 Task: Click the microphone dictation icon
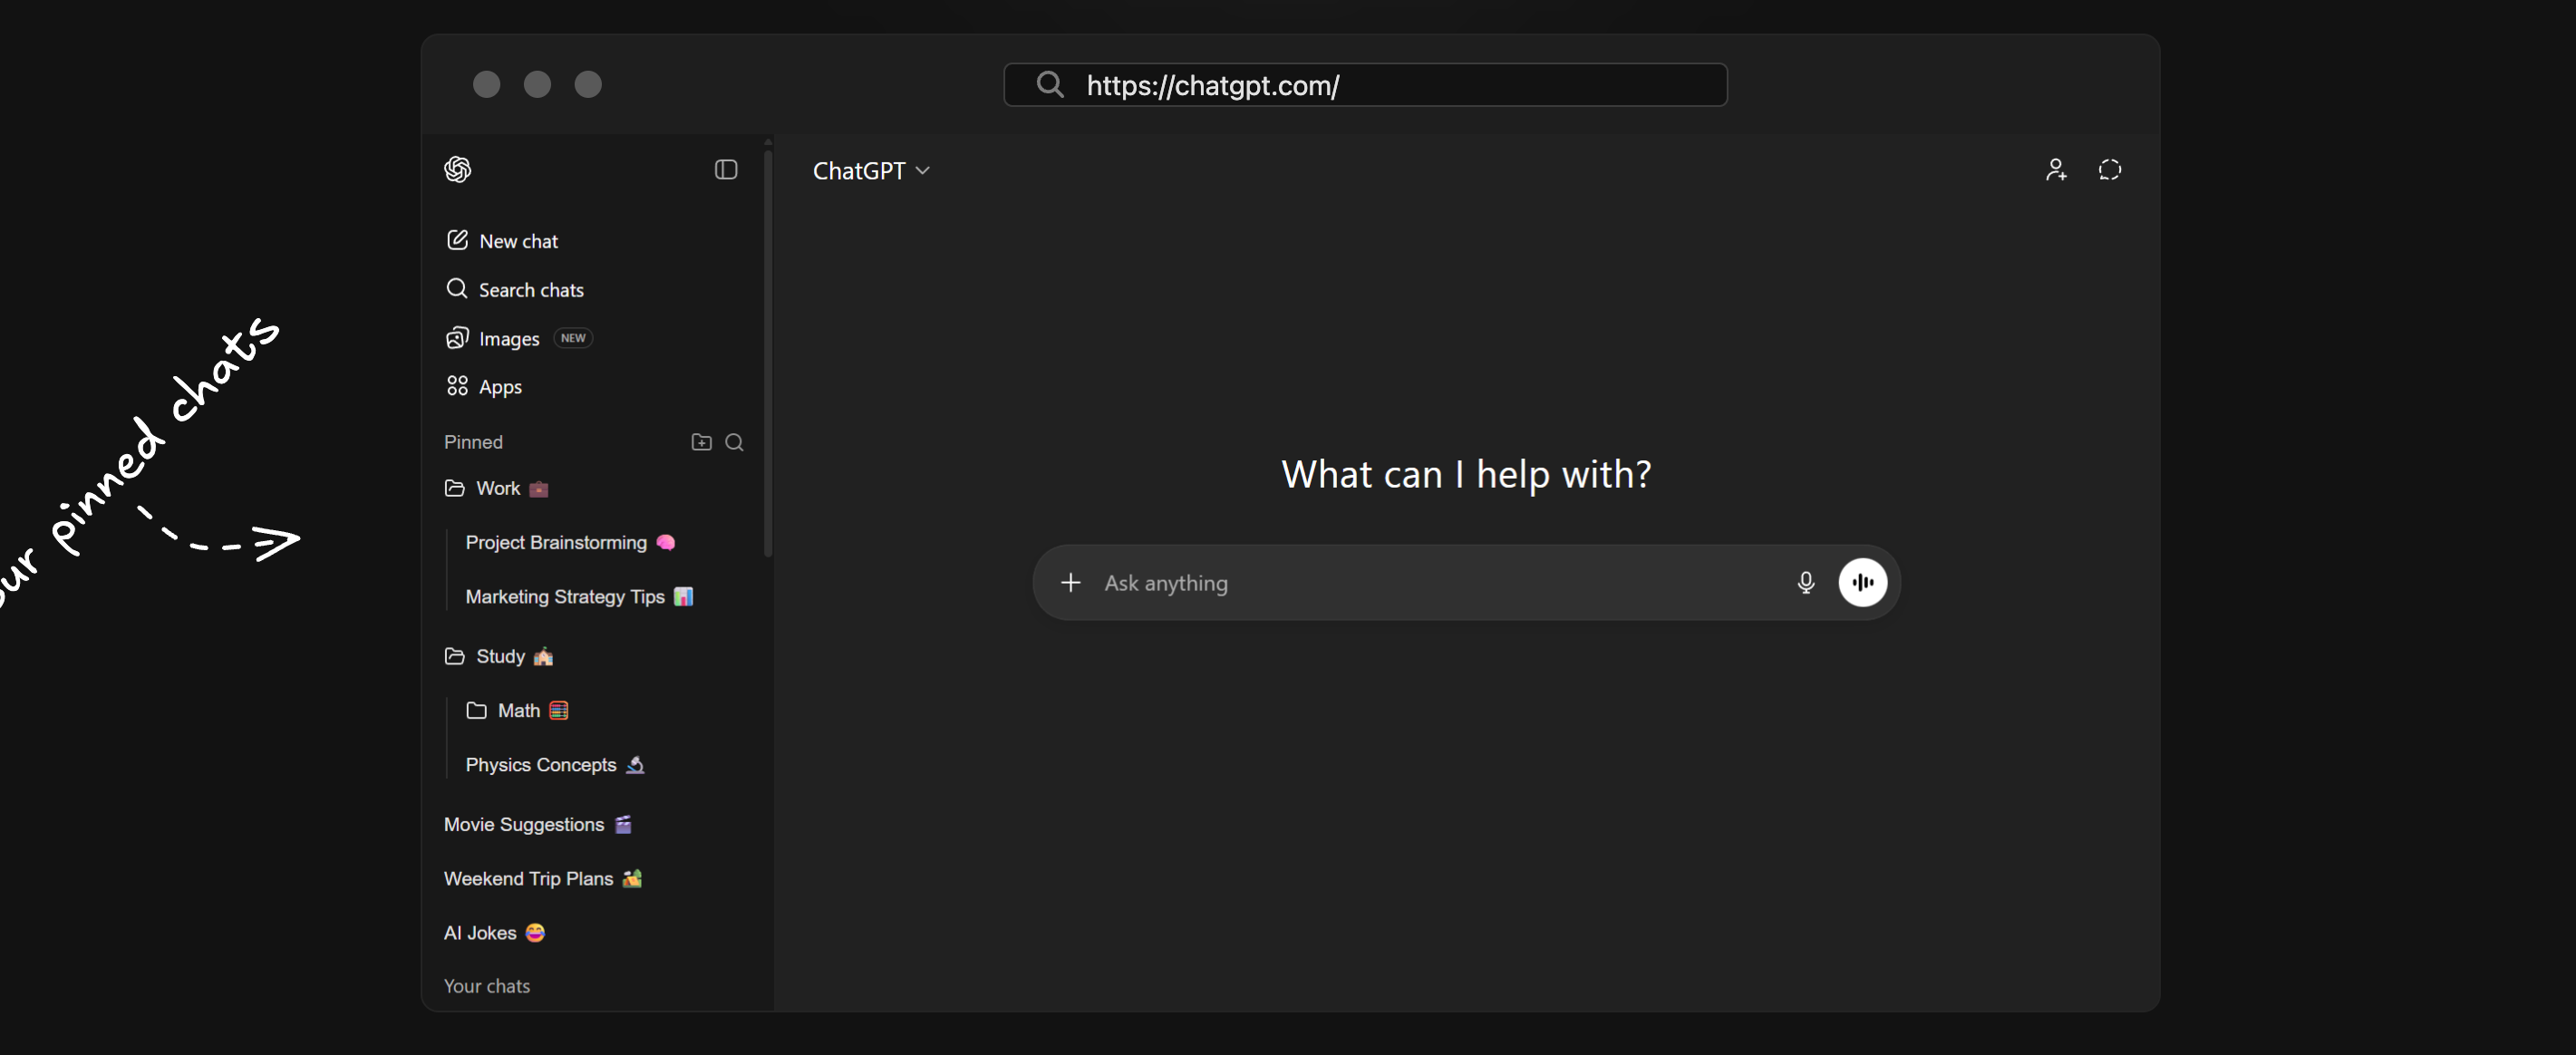pyautogui.click(x=1805, y=582)
